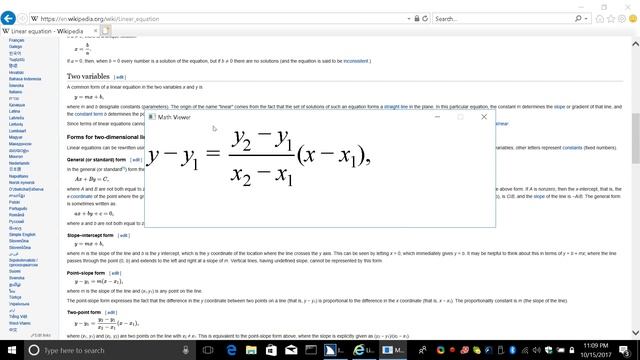Screen dimensions: 640x360
Task: Open Microsoft Store from the taskbar
Action: 271,350
